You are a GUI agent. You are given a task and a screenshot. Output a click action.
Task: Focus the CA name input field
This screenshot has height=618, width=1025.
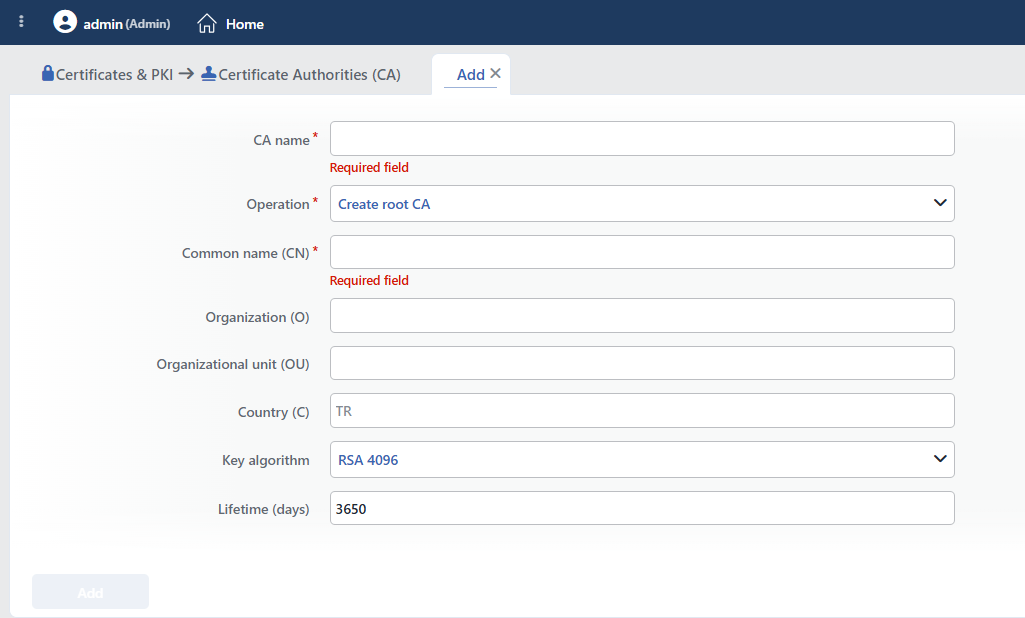click(642, 139)
